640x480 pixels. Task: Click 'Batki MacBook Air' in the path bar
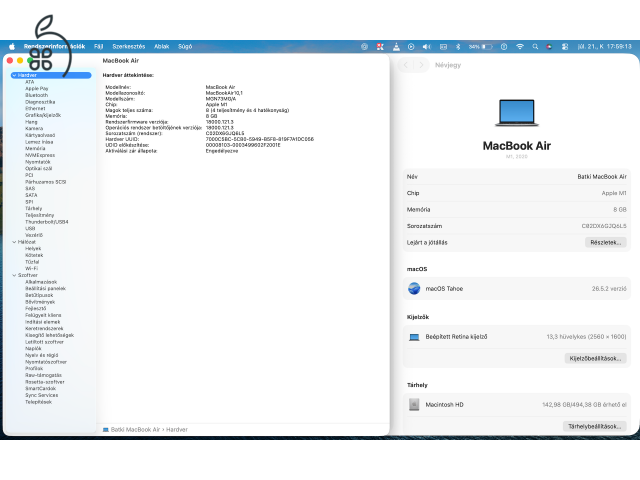136,430
